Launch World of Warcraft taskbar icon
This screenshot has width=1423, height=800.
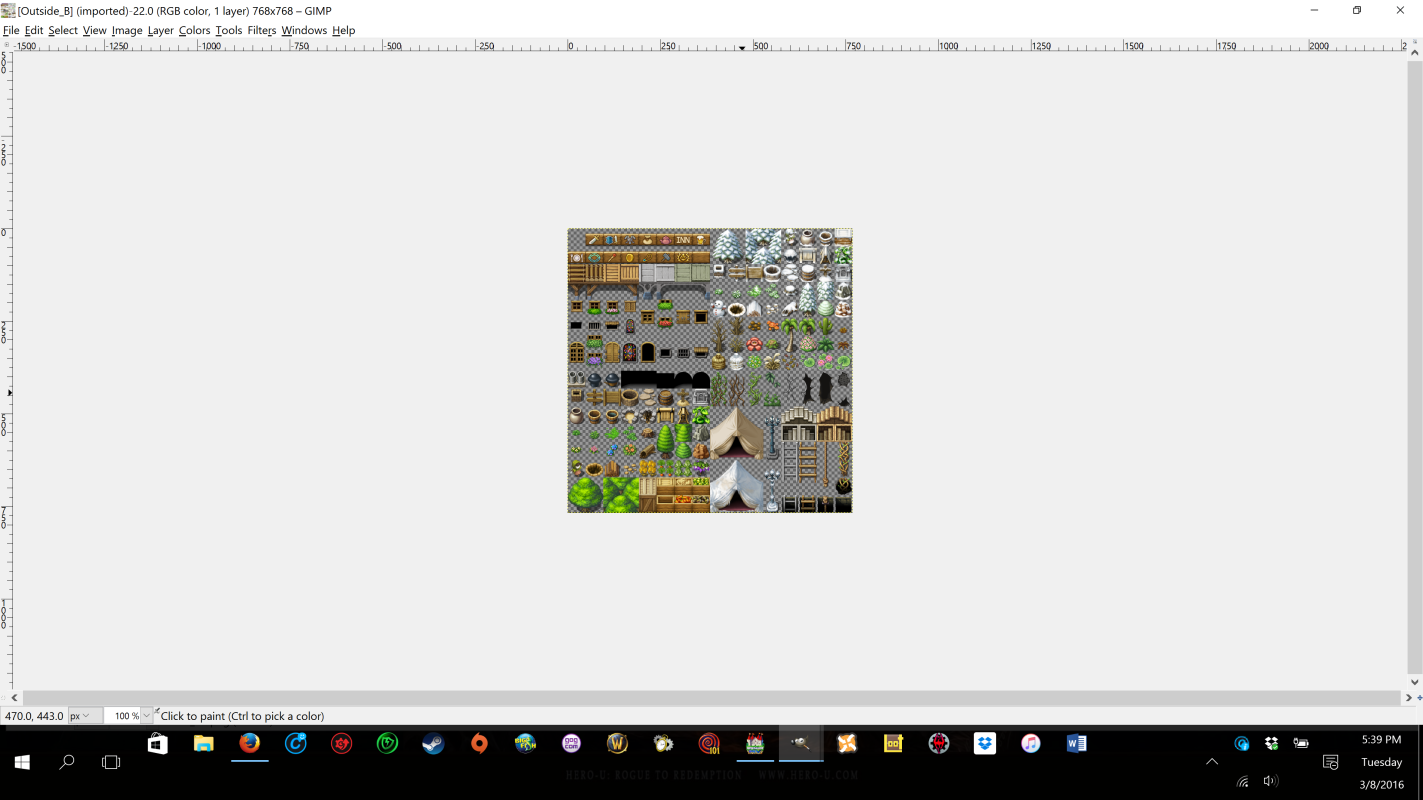[617, 744]
